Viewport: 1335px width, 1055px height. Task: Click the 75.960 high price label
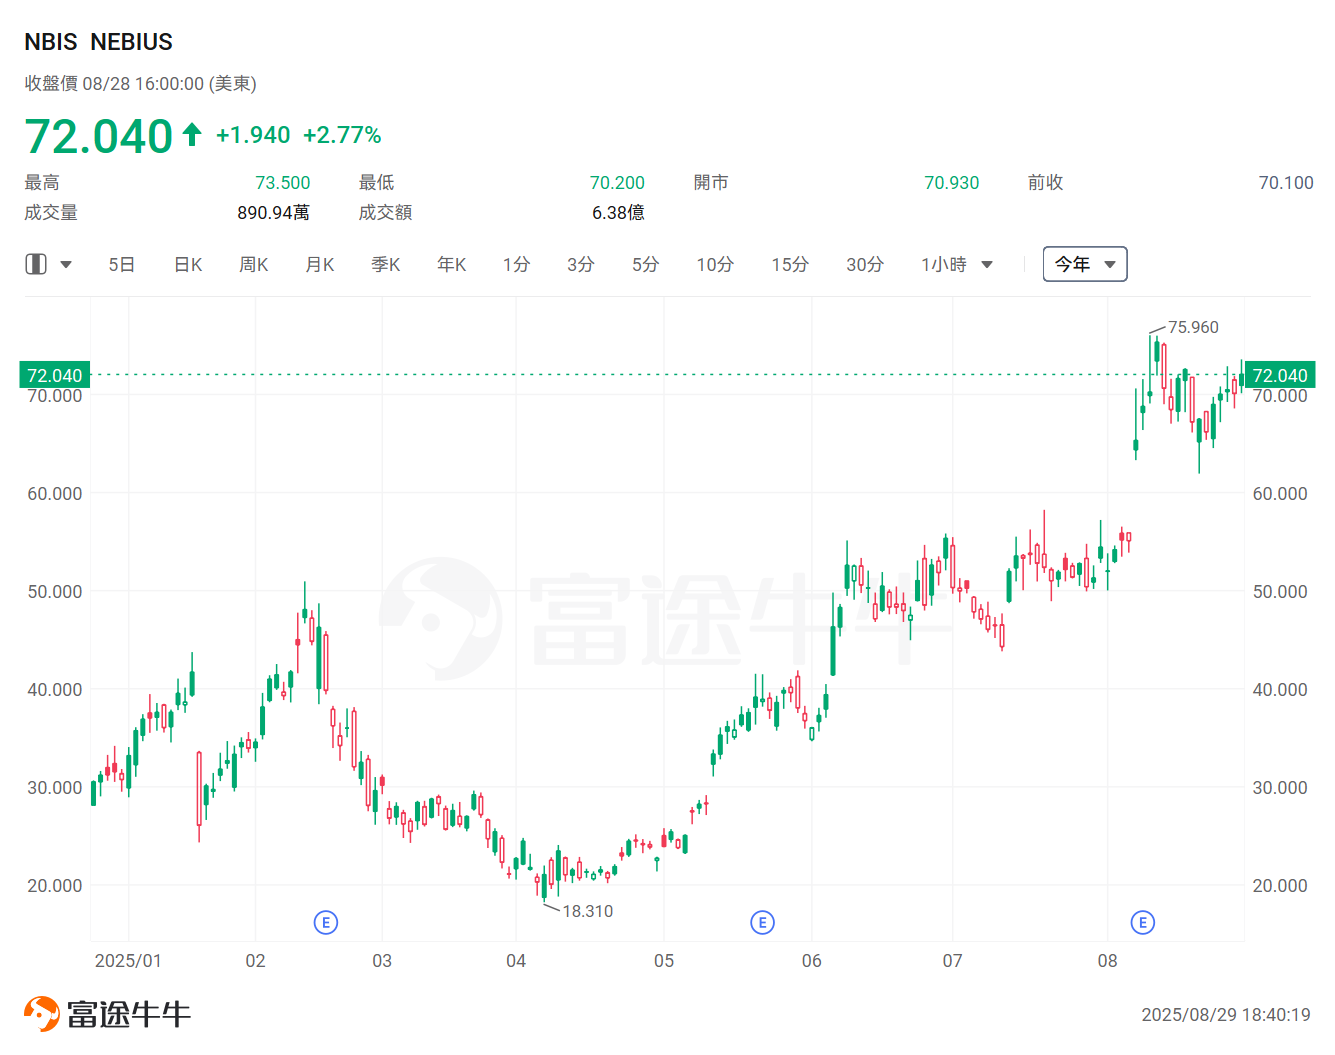pyautogui.click(x=1193, y=327)
